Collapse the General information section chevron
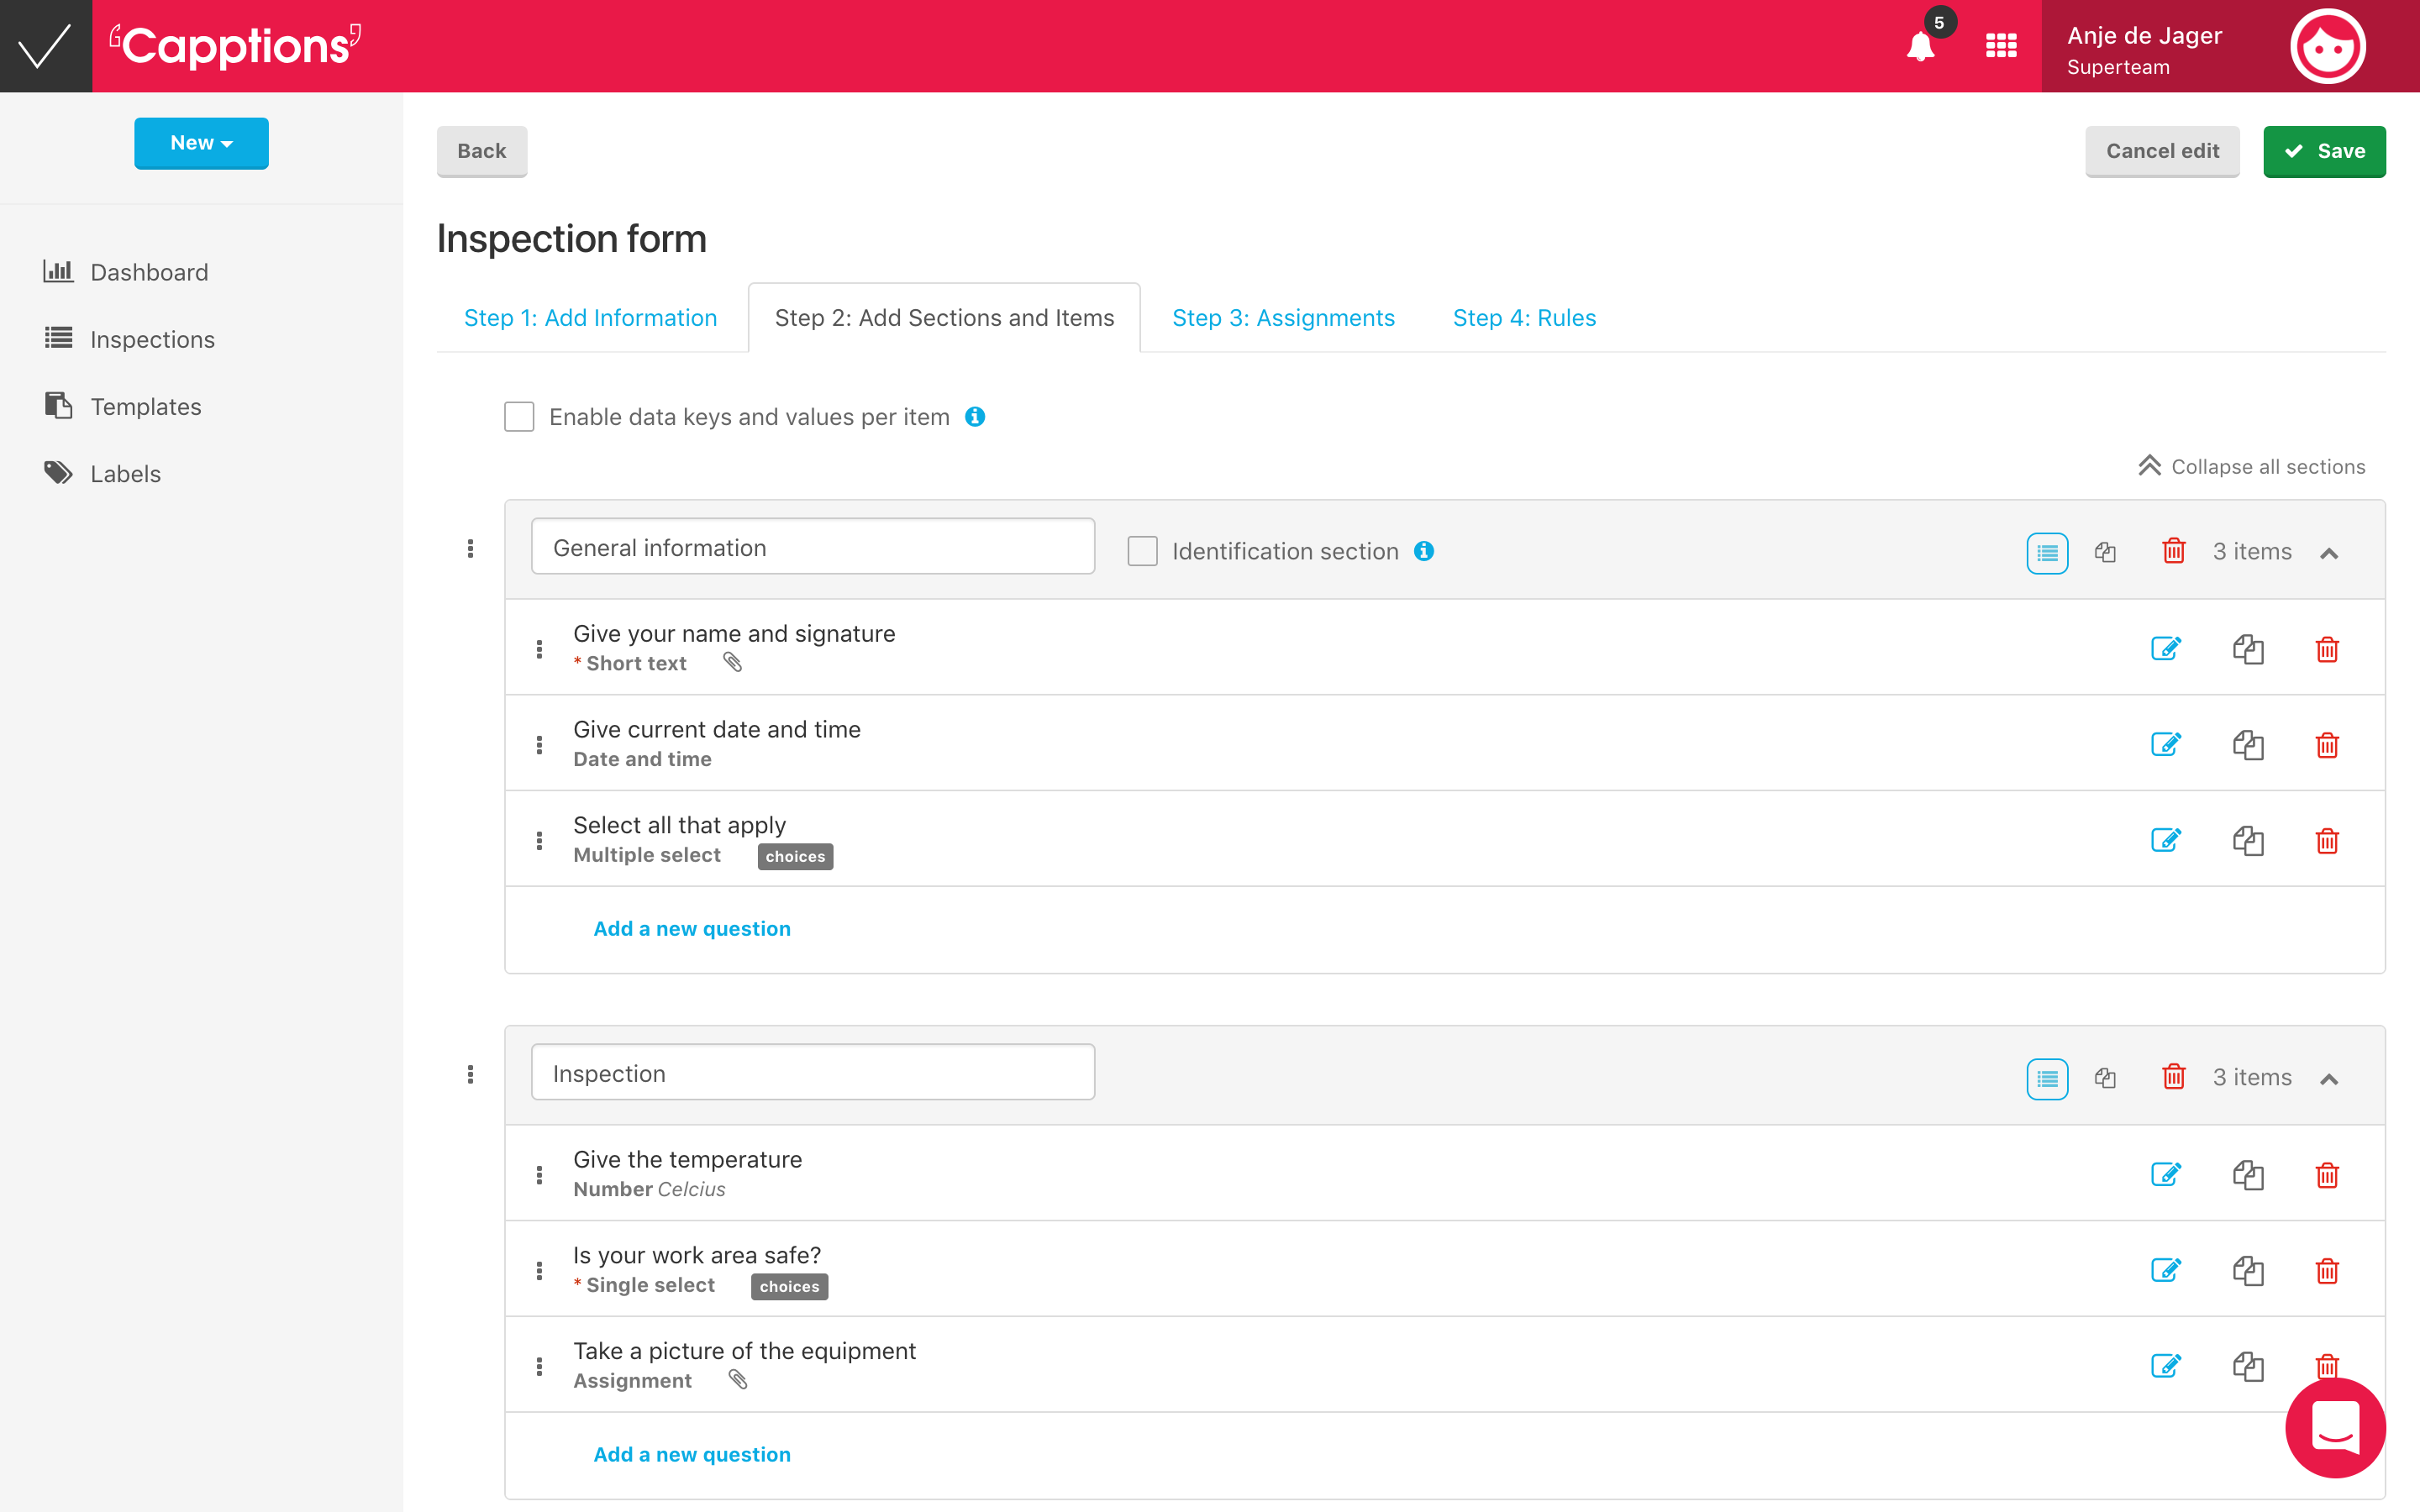Viewport: 2420px width, 1512px height. [2329, 553]
